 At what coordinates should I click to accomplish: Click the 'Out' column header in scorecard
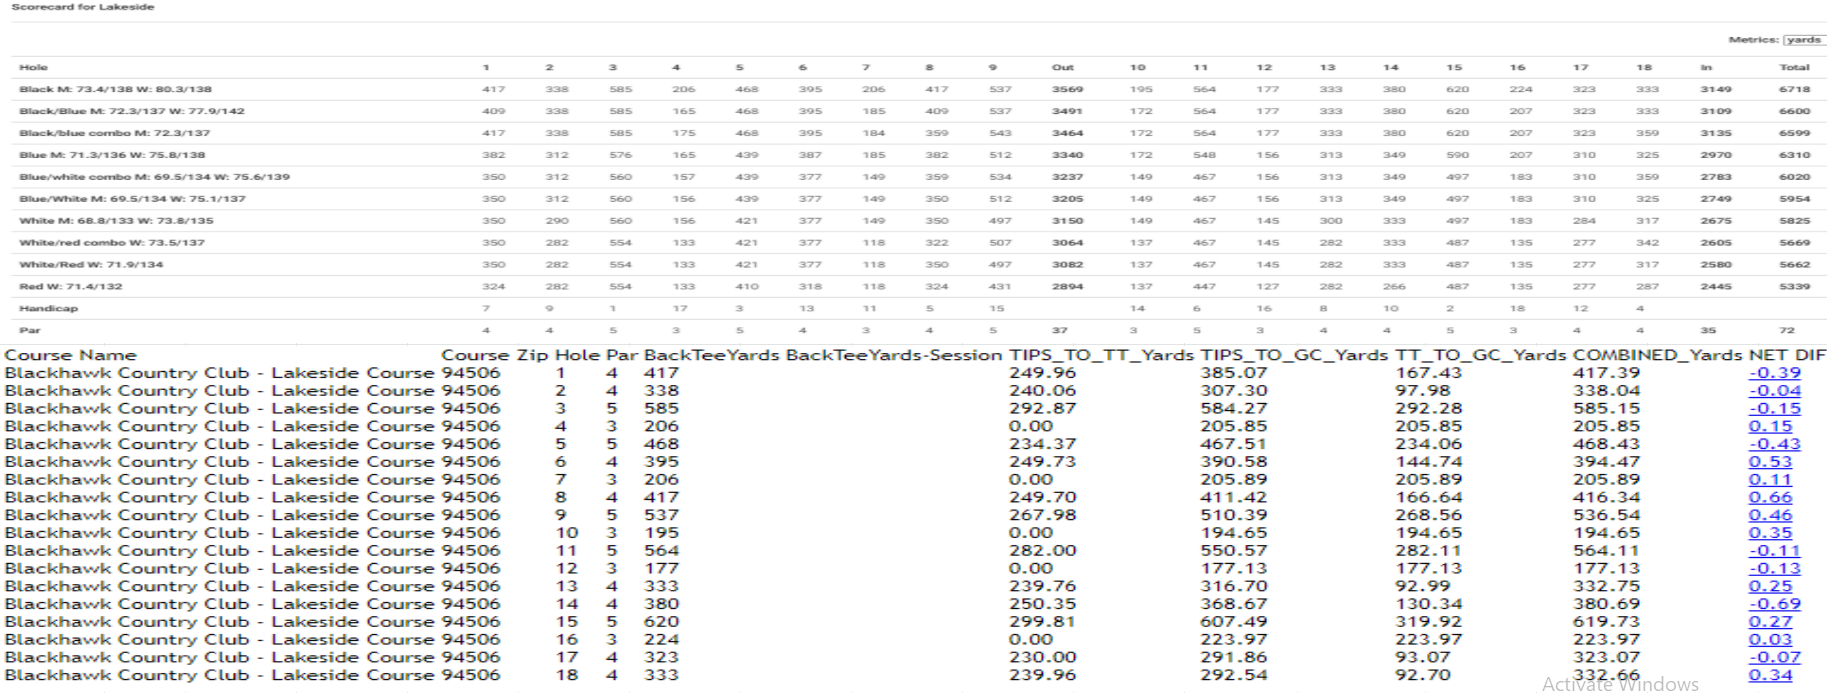(x=1063, y=68)
